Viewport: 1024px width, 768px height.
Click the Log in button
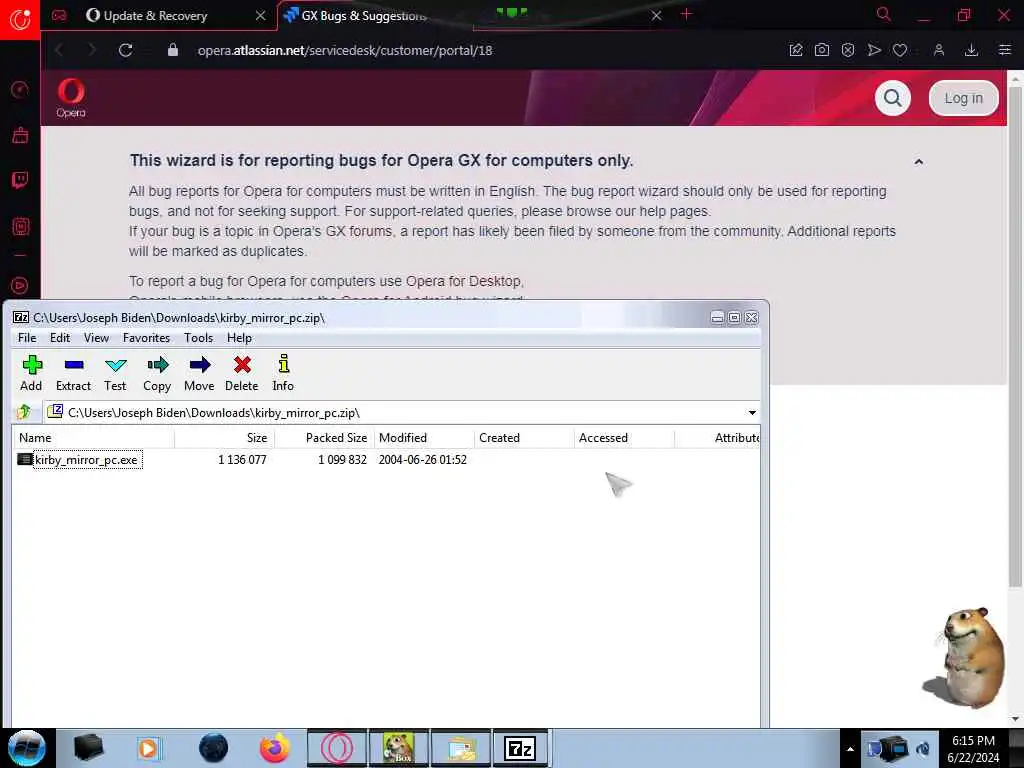[x=963, y=98]
